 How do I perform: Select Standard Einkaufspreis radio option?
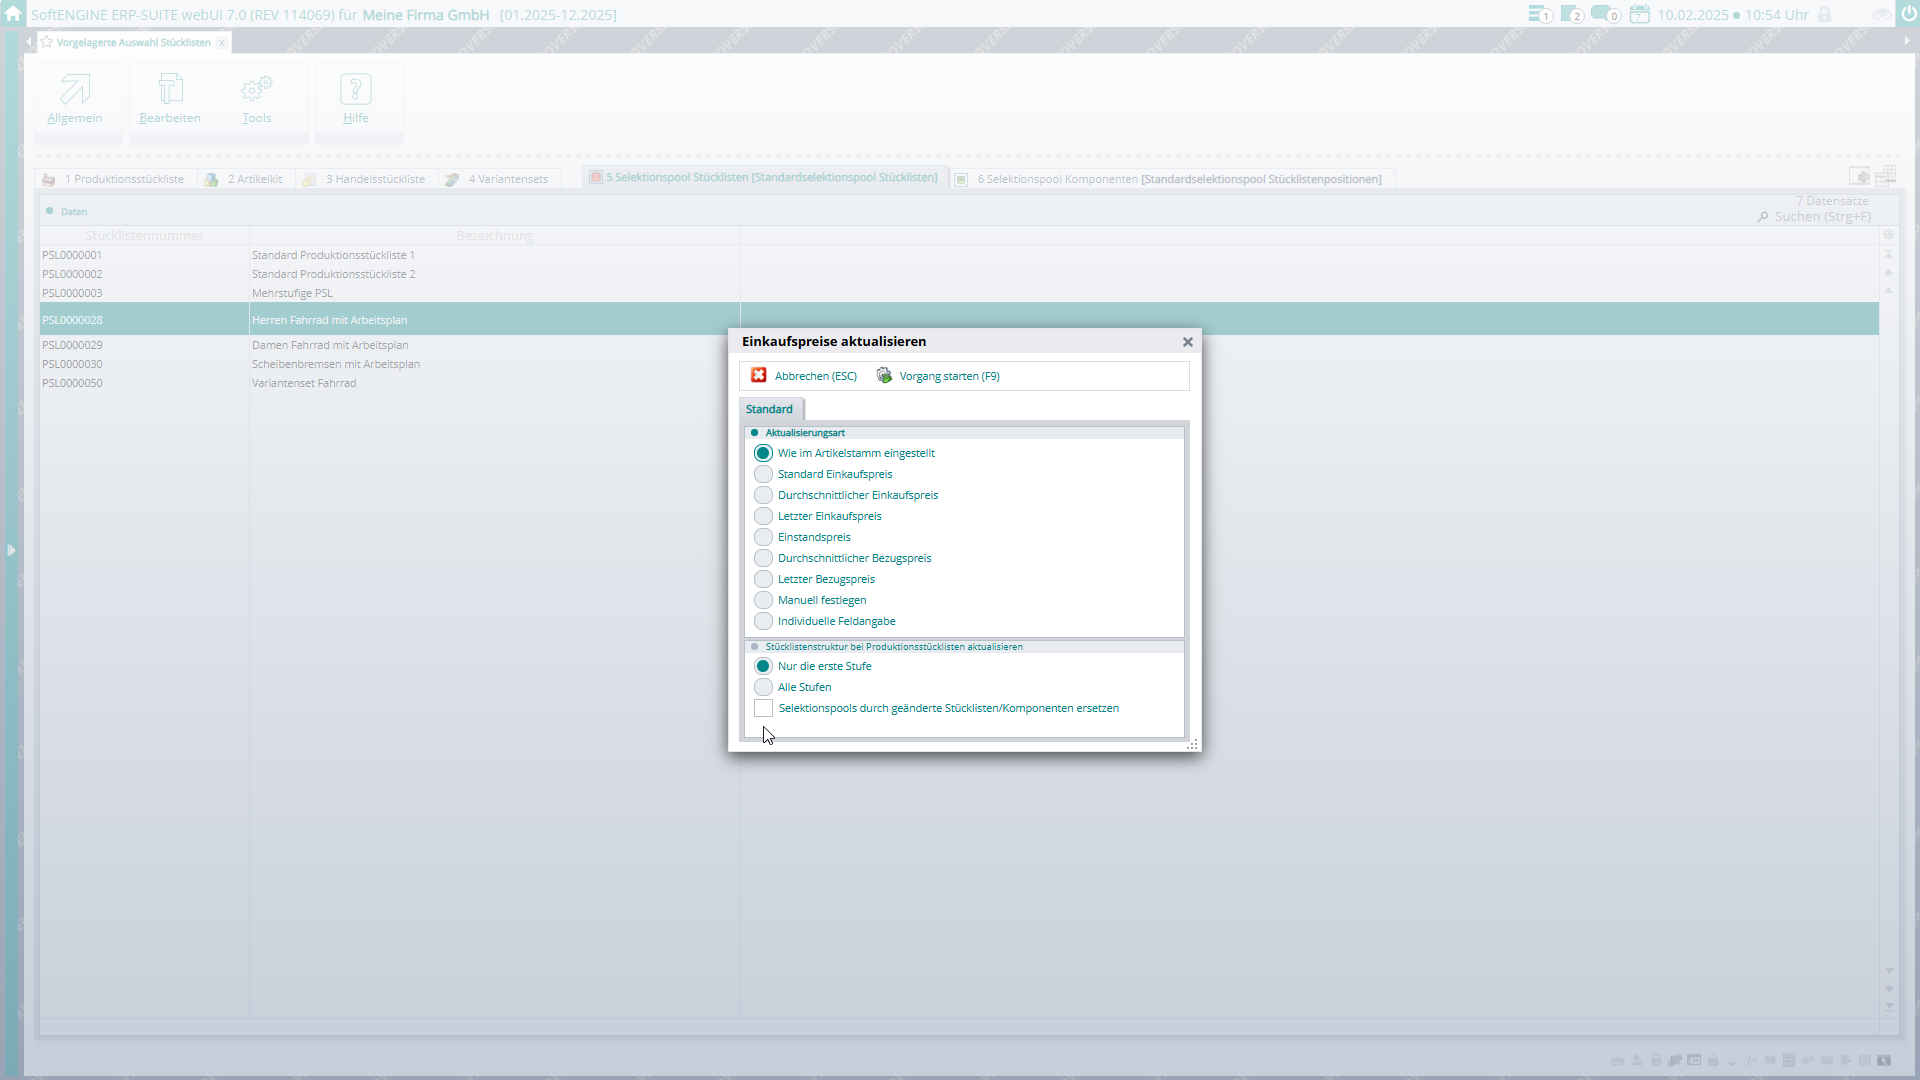pyautogui.click(x=763, y=474)
